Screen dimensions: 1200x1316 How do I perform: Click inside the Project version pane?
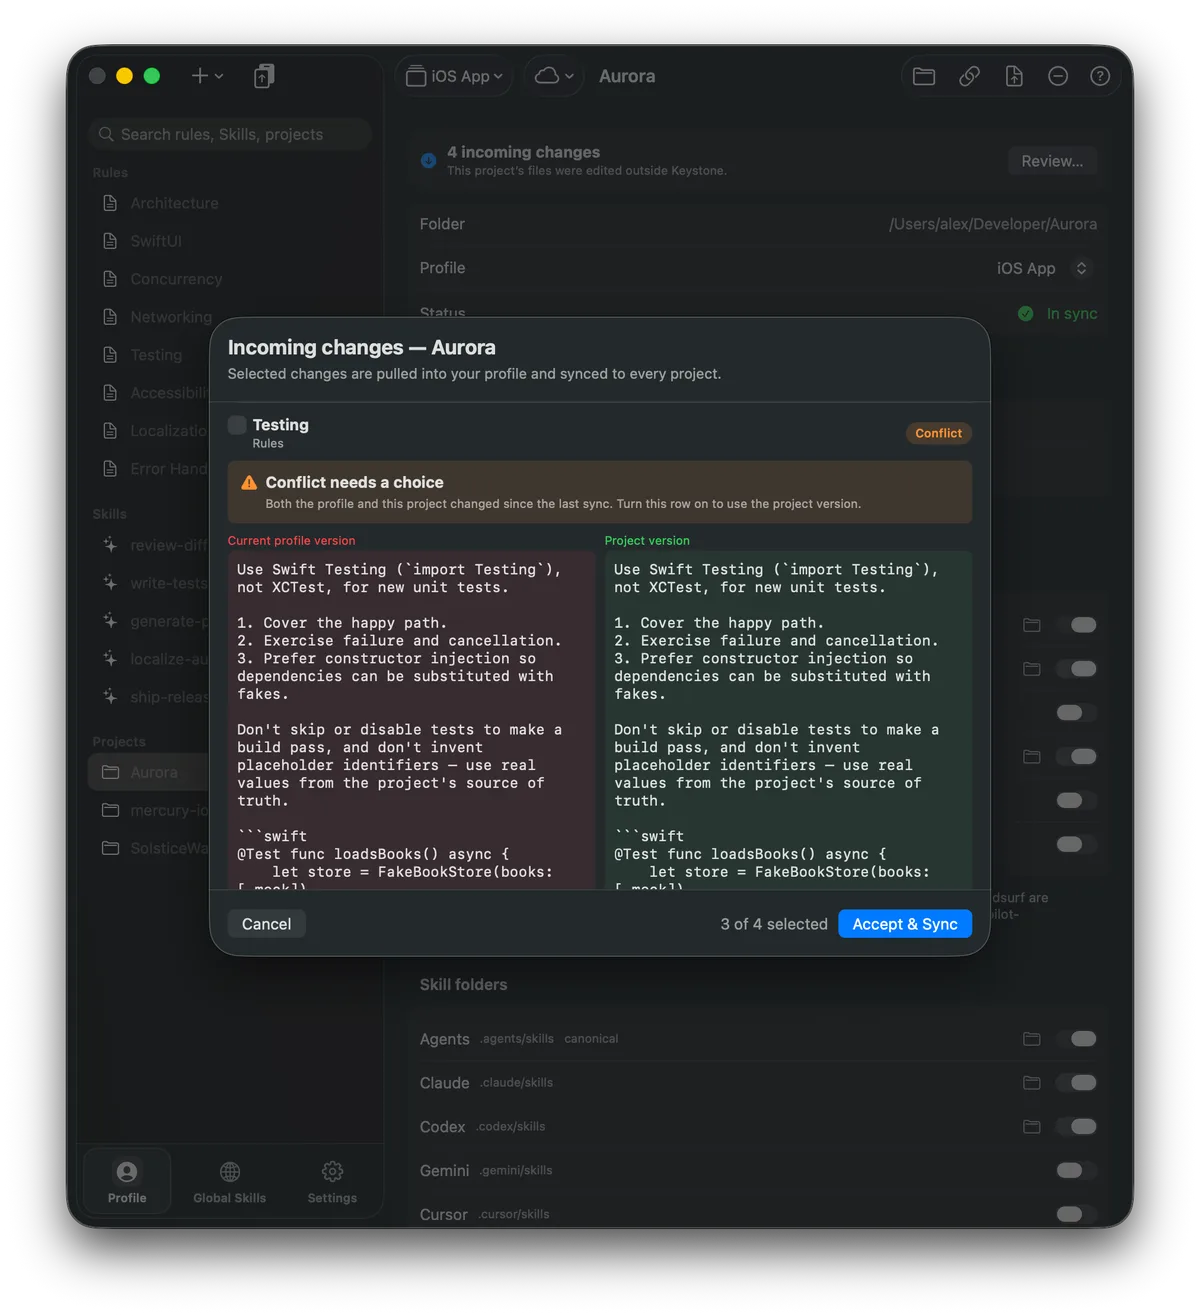788,720
